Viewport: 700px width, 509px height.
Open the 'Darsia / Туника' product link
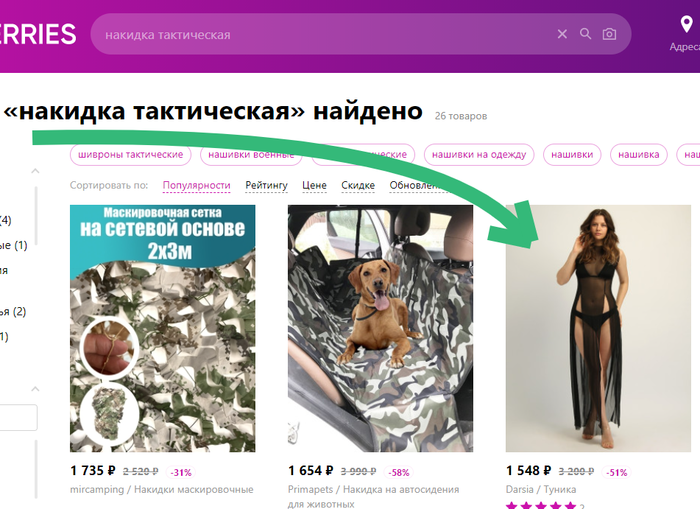point(541,489)
